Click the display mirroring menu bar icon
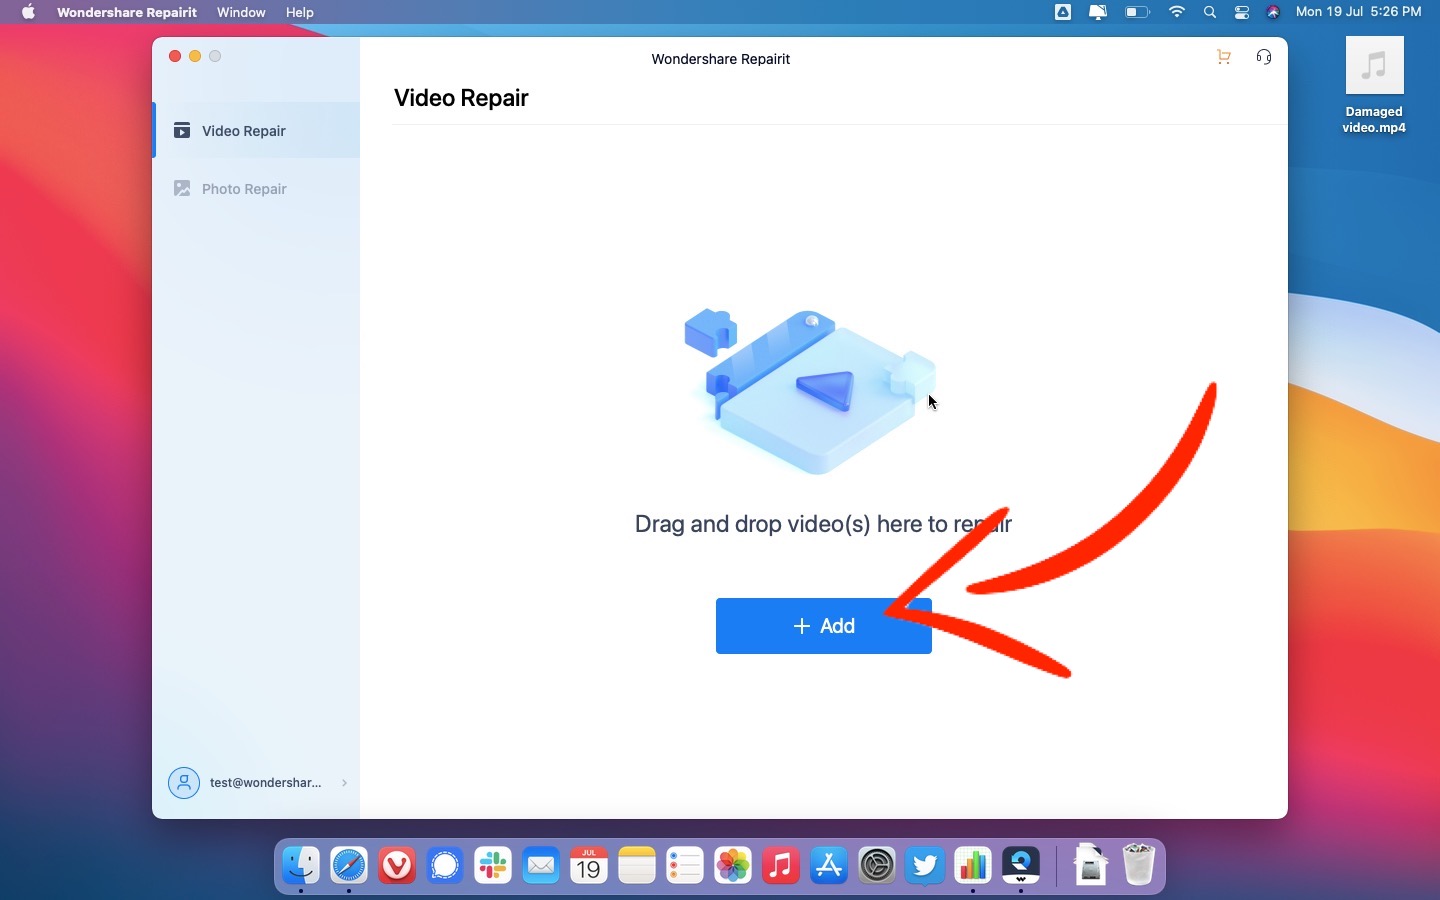The width and height of the screenshot is (1440, 900). point(1098,12)
